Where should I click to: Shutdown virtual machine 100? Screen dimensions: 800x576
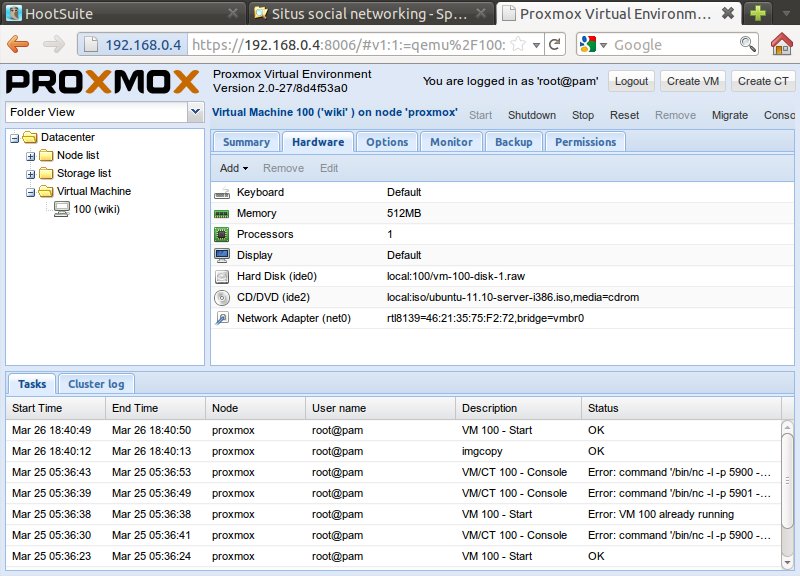[532, 115]
